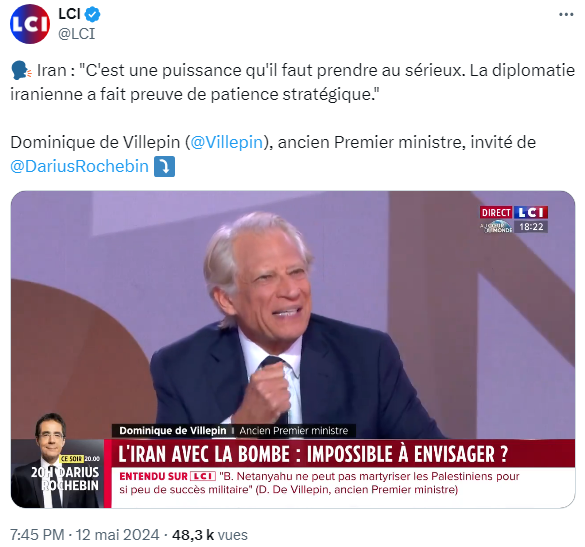Click the 18:22 clock overlay
The height and width of the screenshot is (547, 585).
[531, 227]
